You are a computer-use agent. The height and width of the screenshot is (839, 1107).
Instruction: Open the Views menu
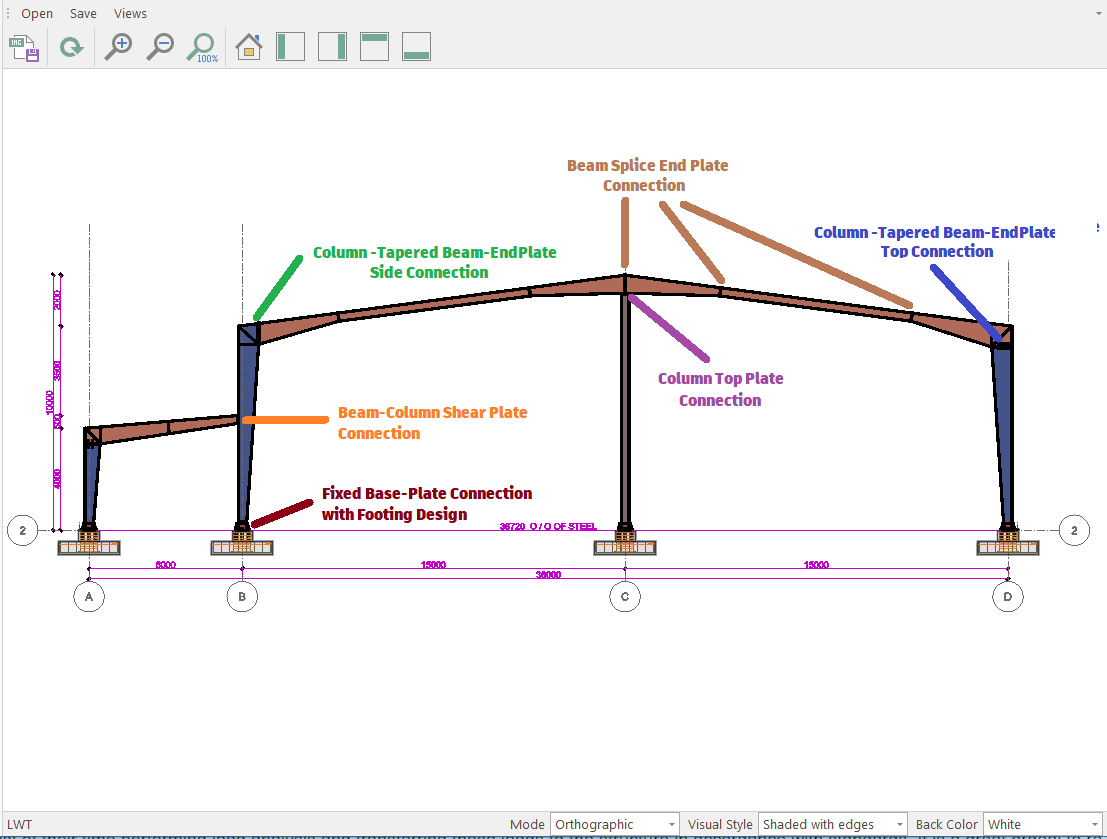[130, 14]
